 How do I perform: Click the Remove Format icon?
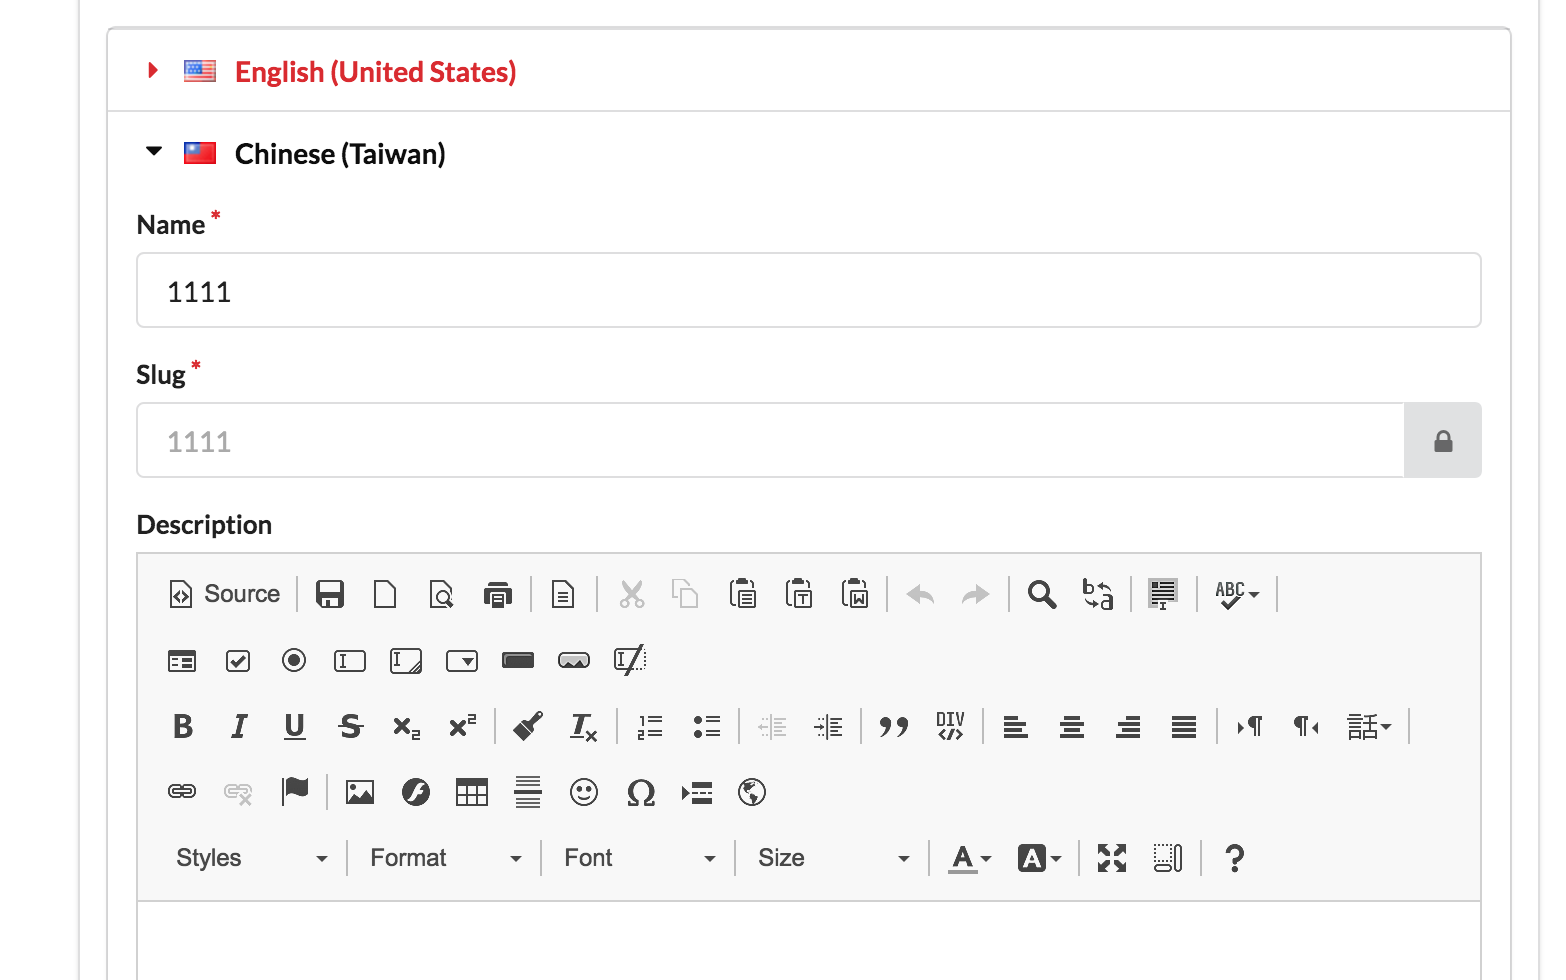(x=584, y=726)
